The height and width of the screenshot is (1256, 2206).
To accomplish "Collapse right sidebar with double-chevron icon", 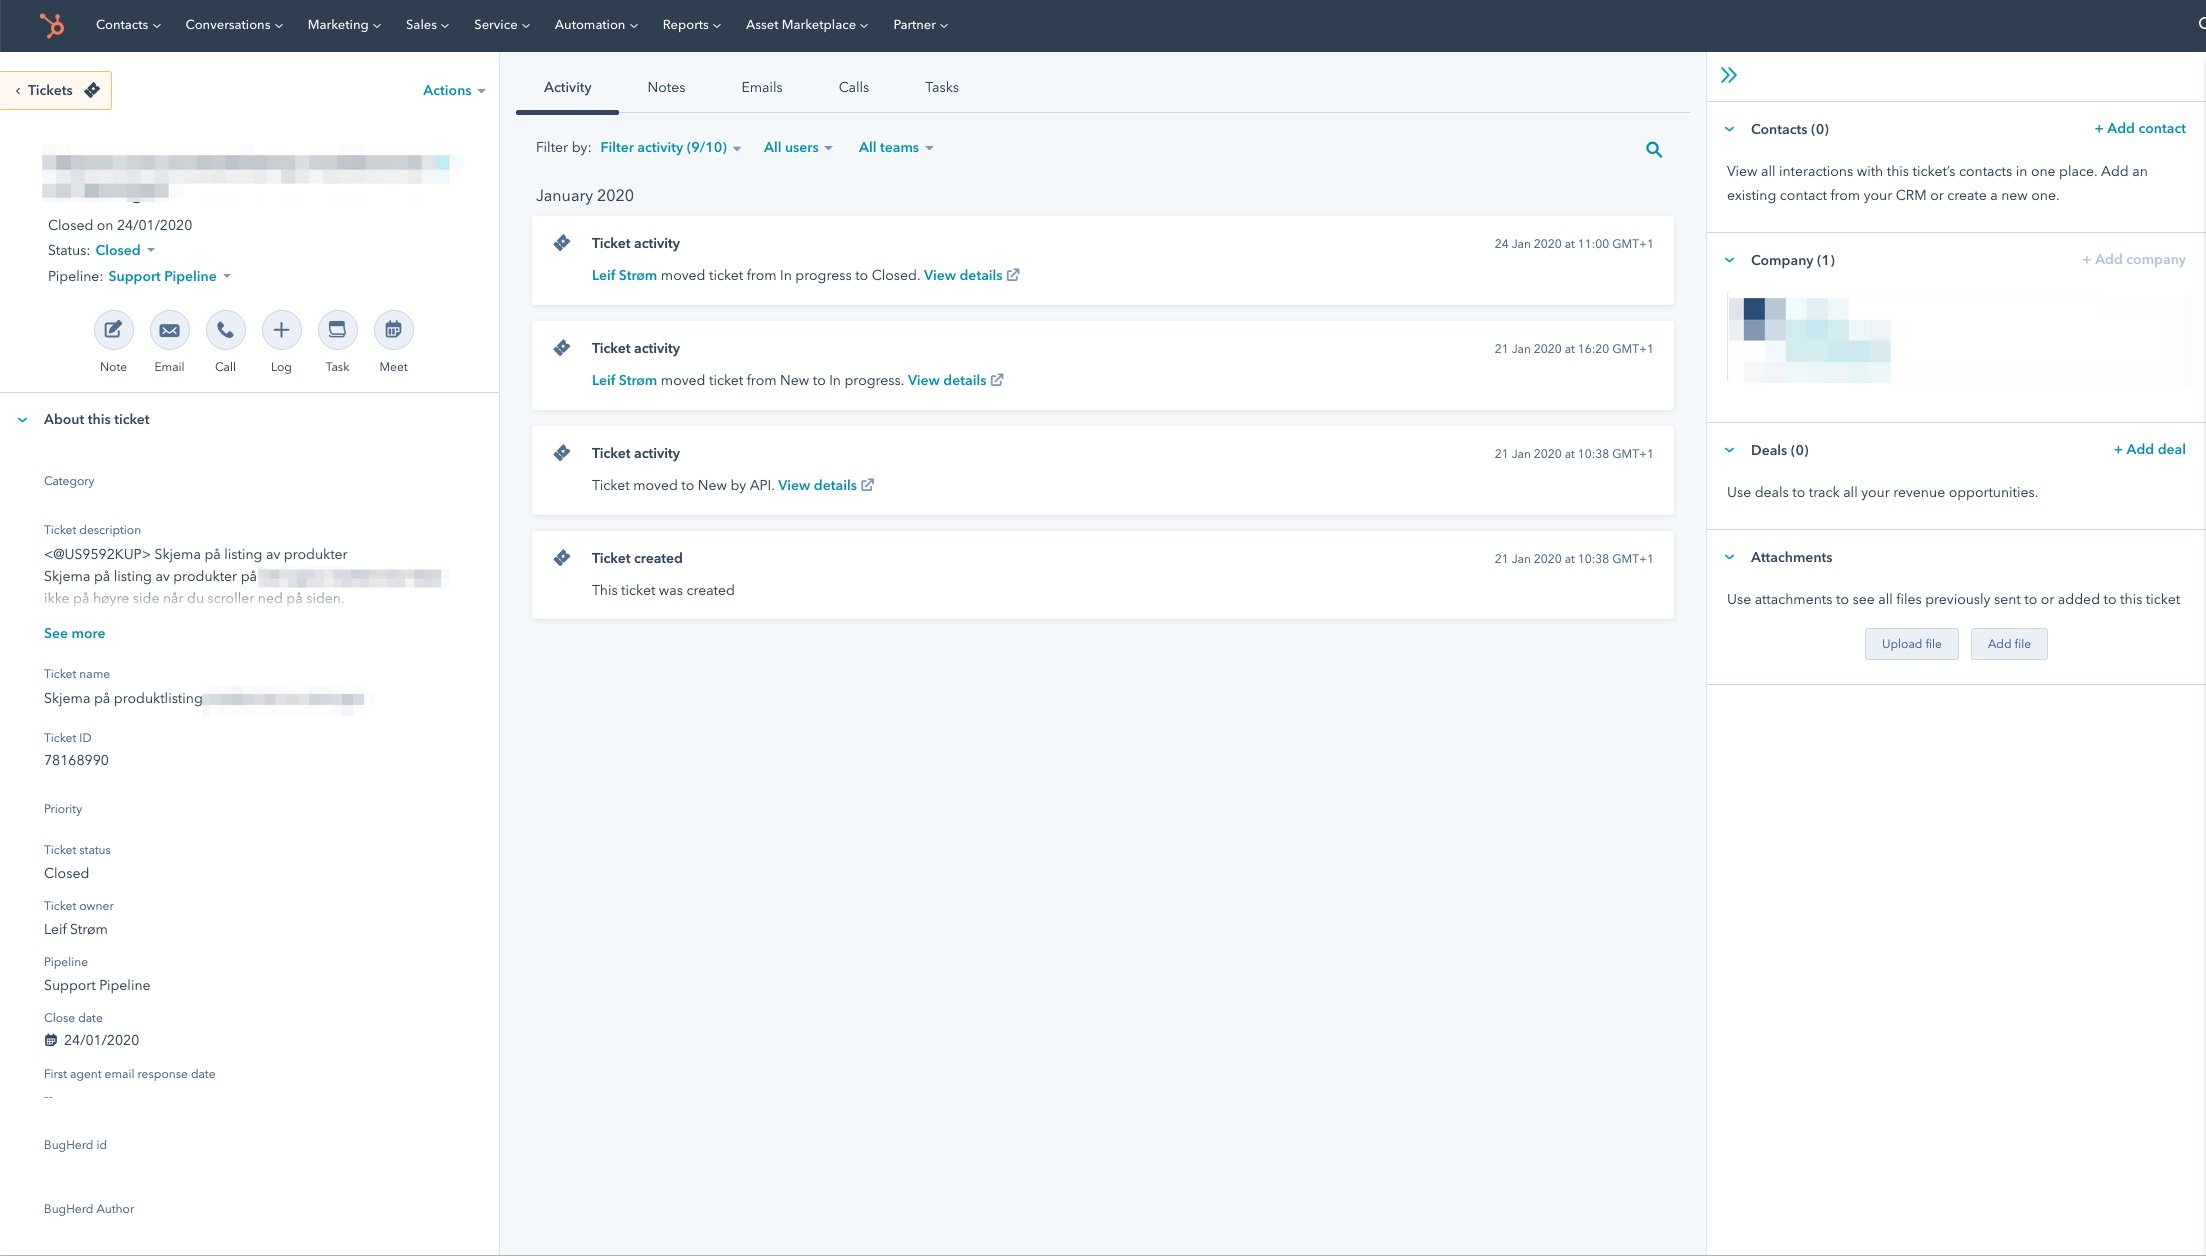I will tap(1729, 75).
